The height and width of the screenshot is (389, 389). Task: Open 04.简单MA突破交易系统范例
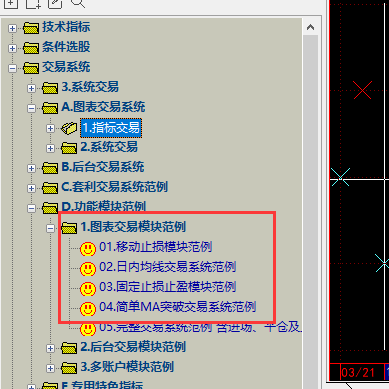tap(178, 307)
